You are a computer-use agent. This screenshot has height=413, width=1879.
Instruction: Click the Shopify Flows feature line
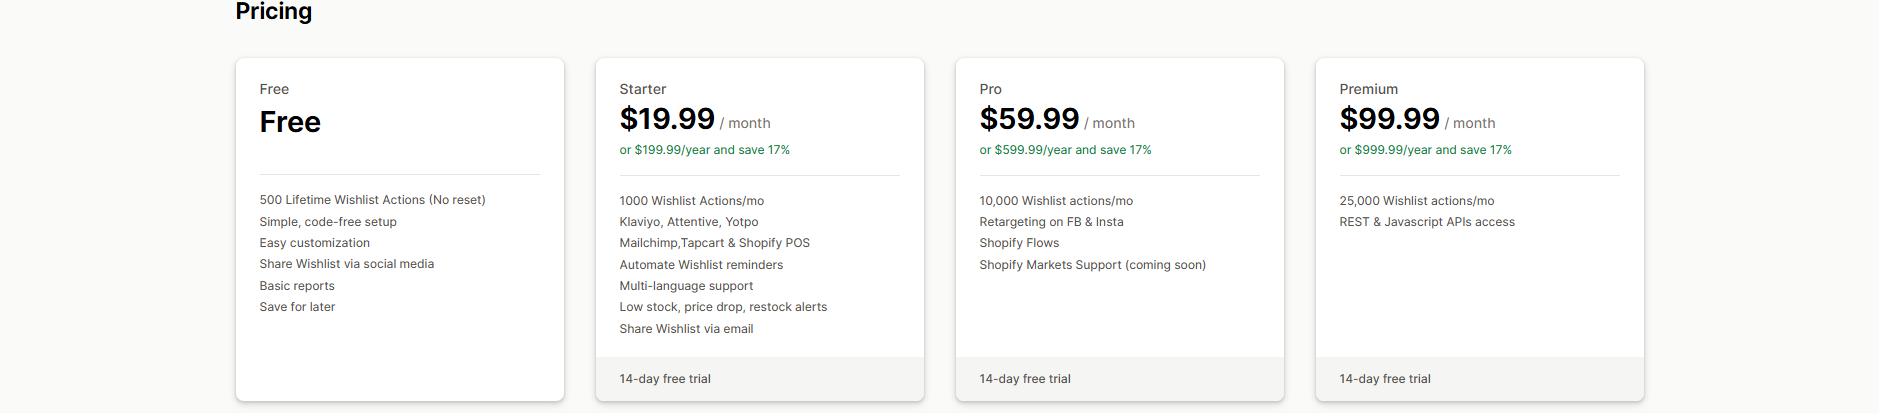(x=1019, y=243)
